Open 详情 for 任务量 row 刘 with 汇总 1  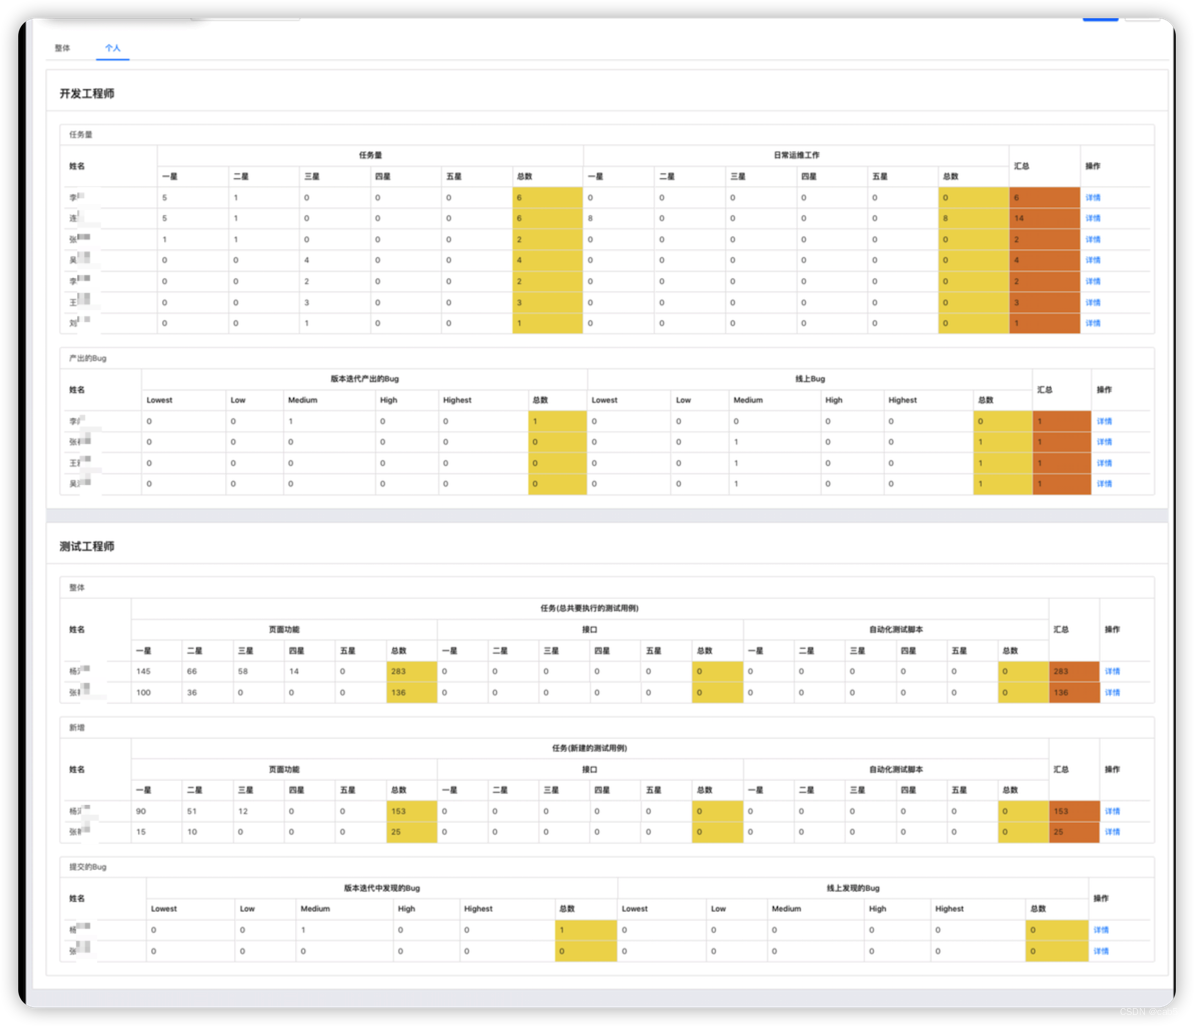[1093, 323]
